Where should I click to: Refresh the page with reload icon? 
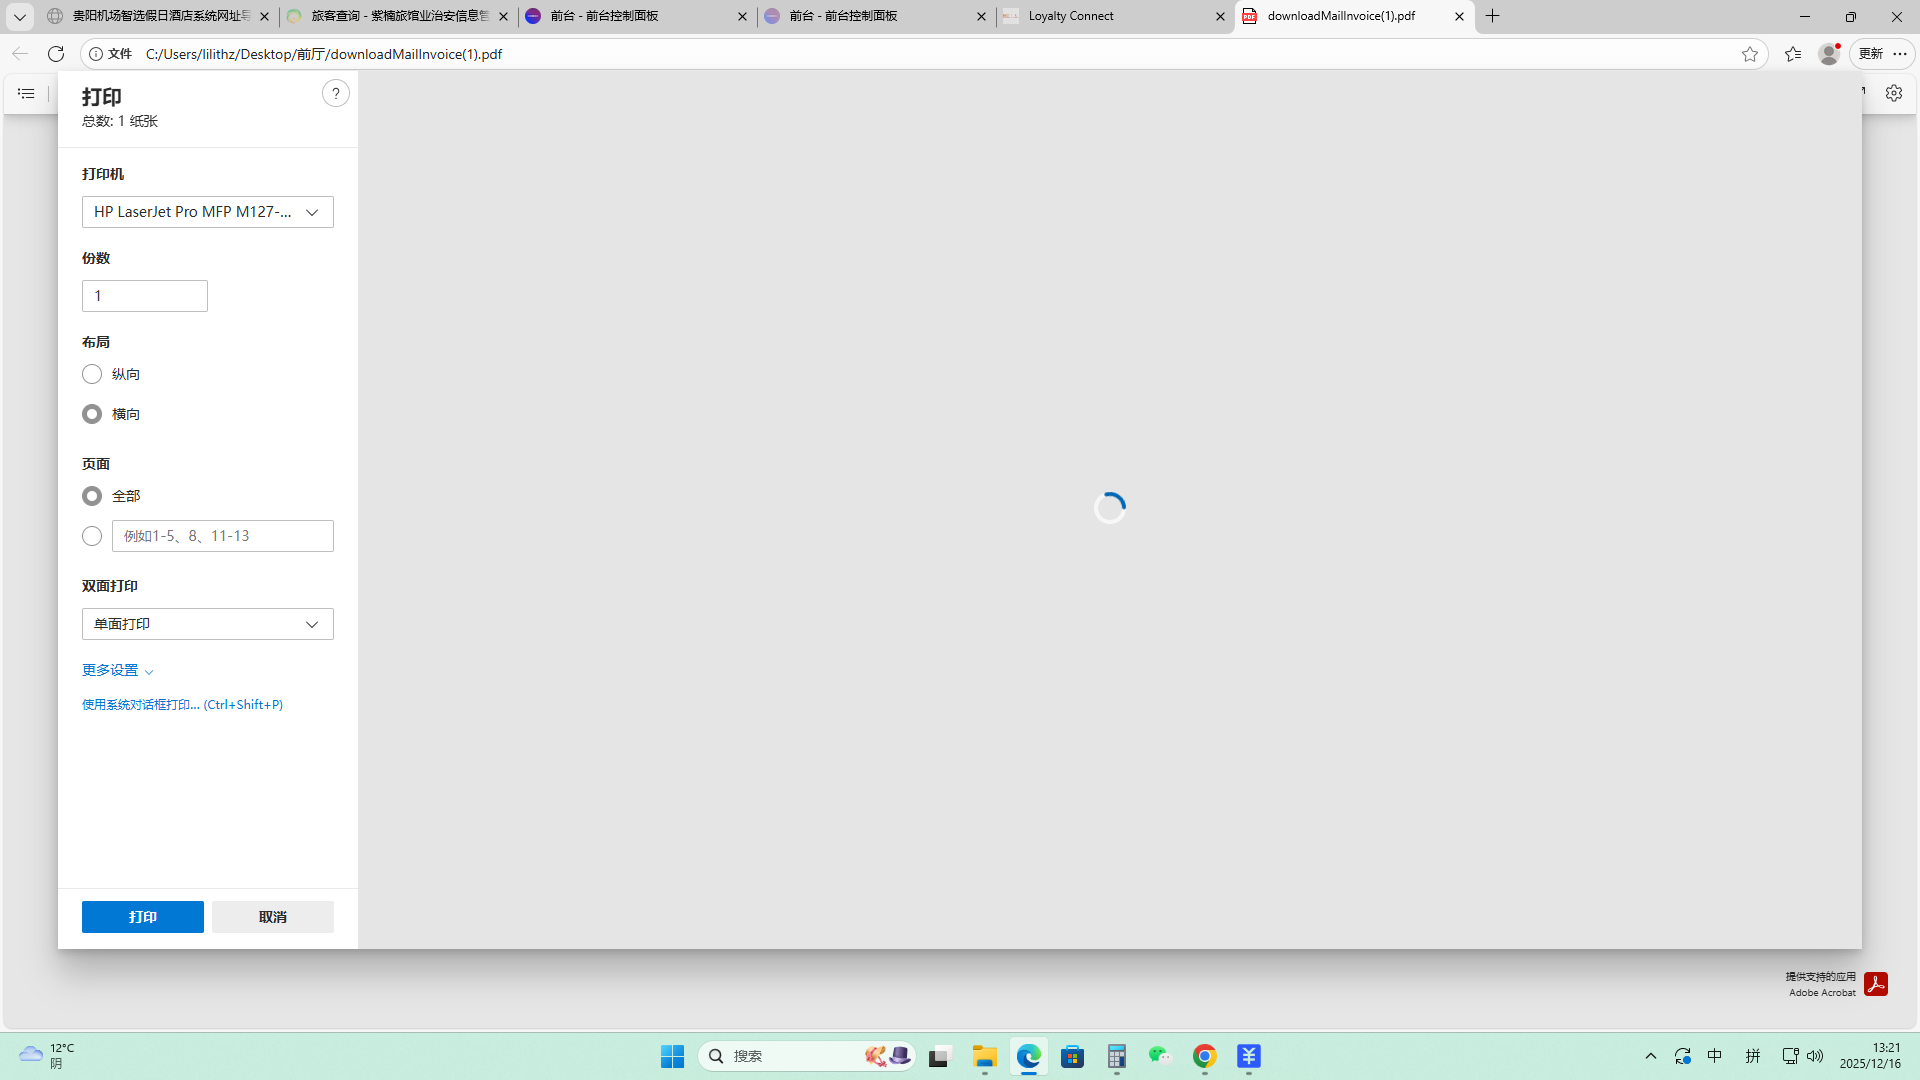click(56, 54)
